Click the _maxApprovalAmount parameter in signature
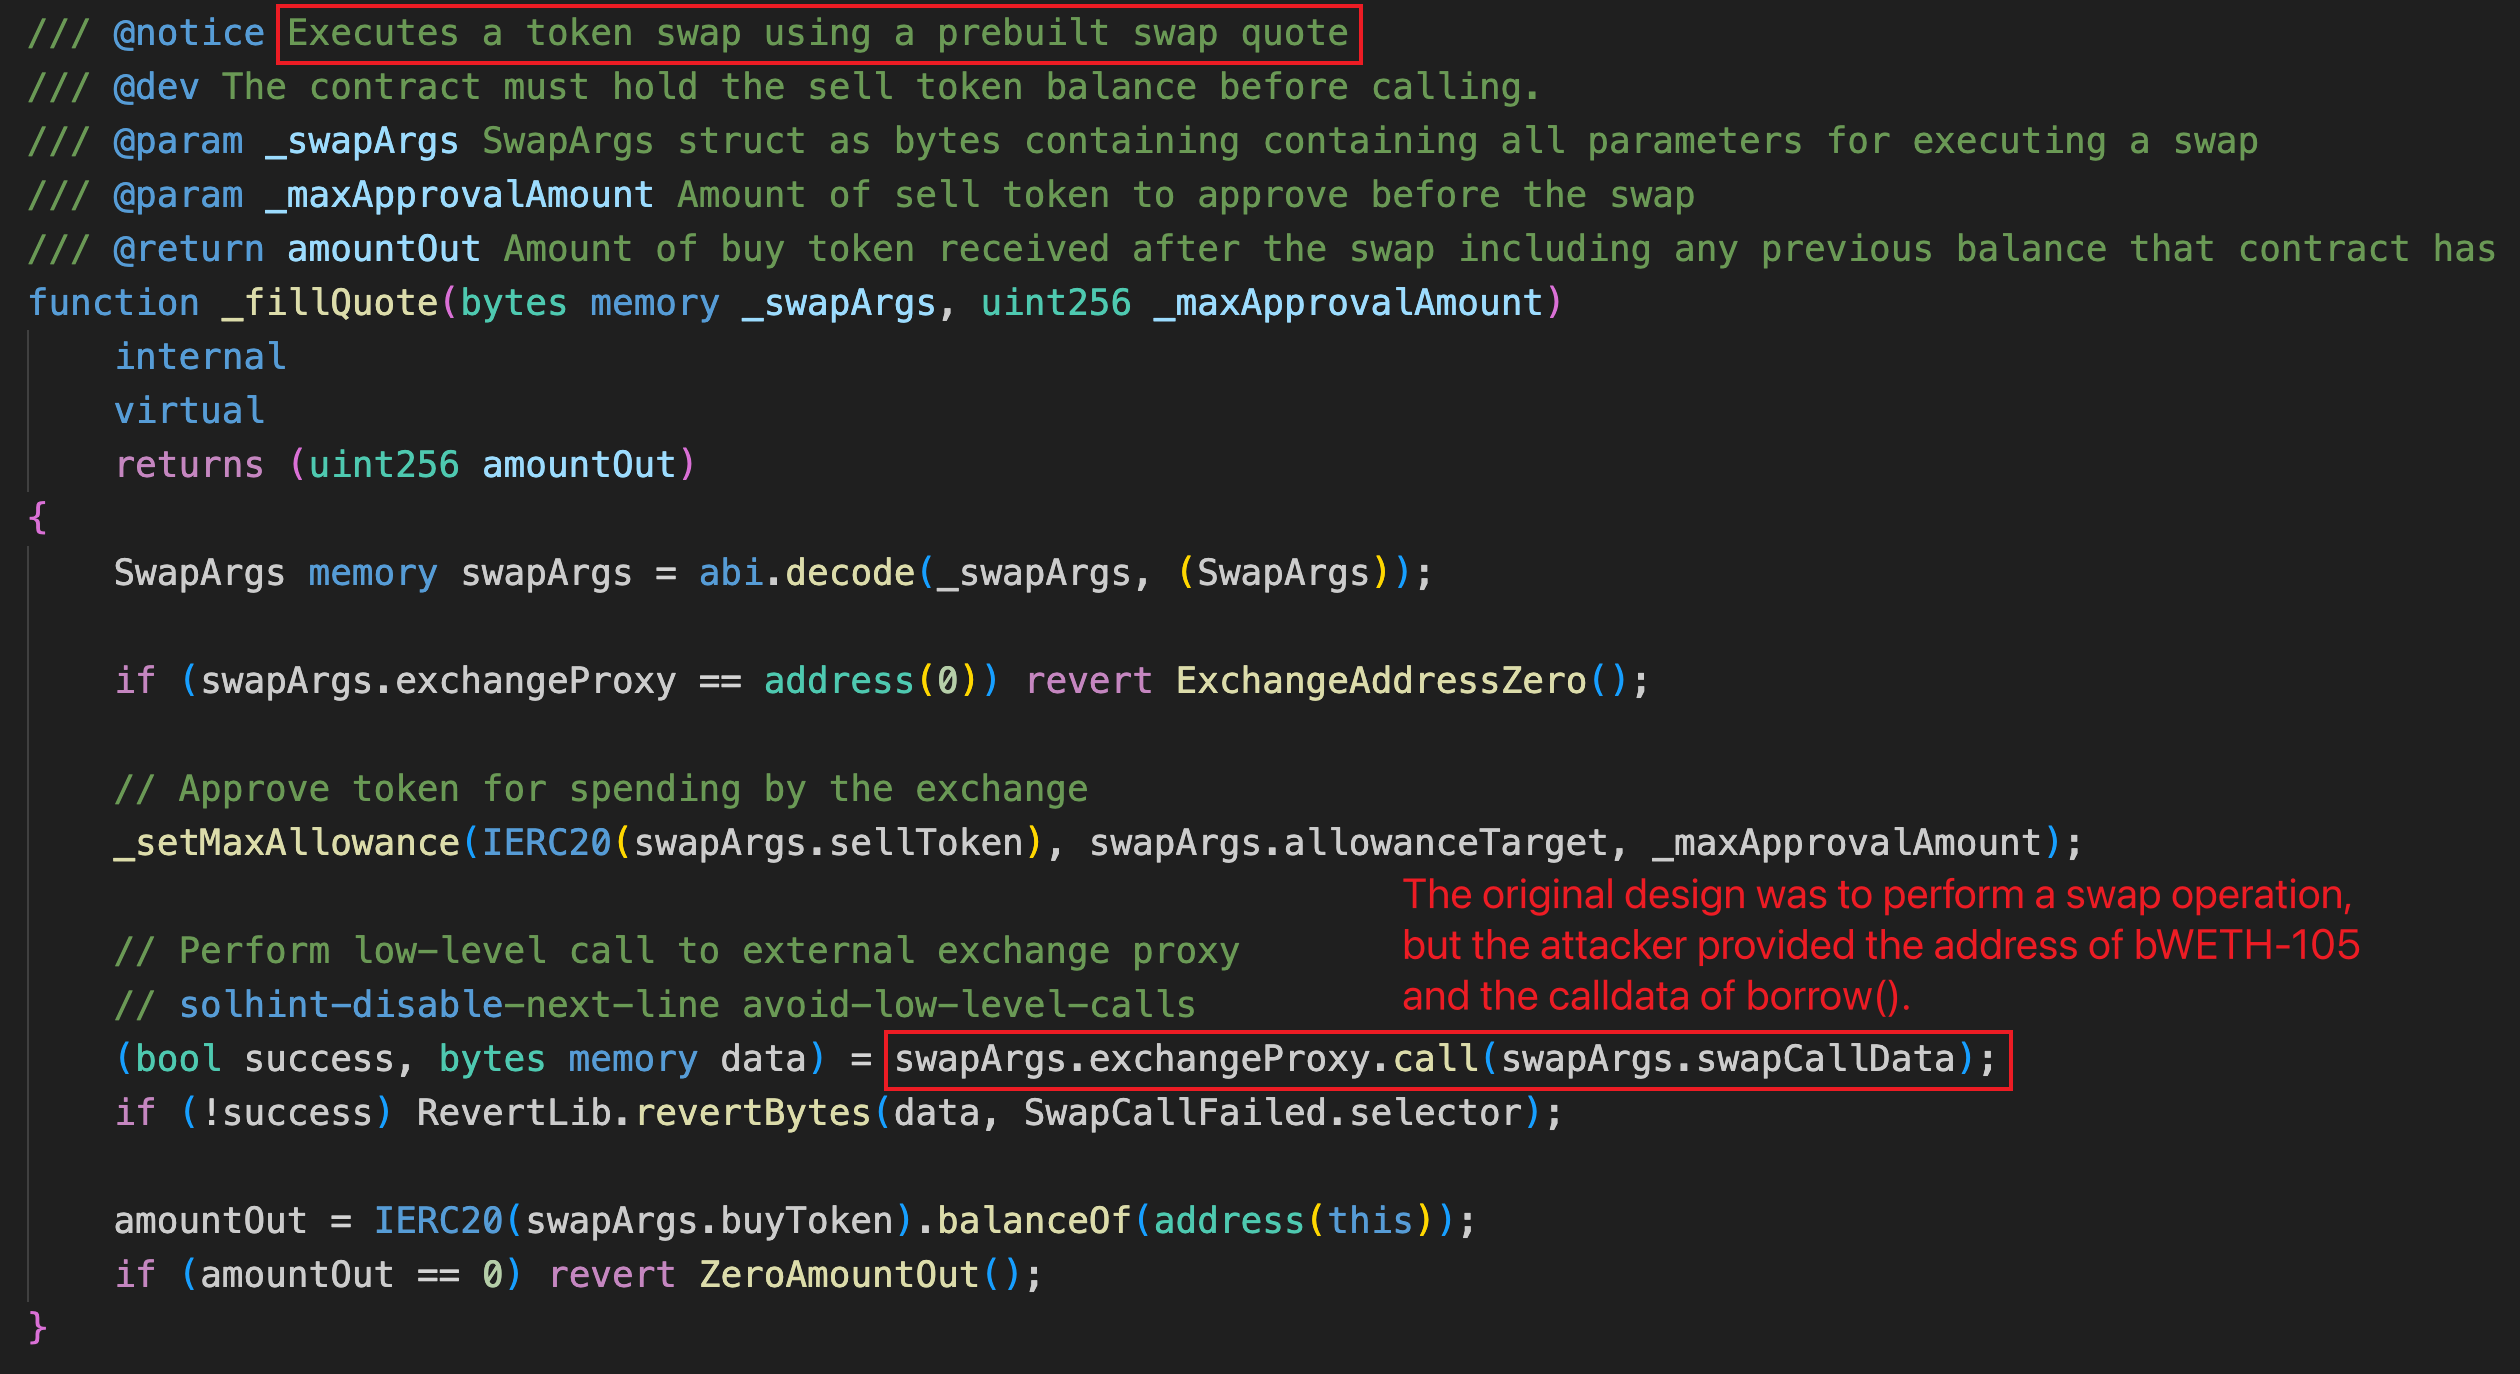Image resolution: width=2520 pixels, height=1374 pixels. pos(1348,303)
